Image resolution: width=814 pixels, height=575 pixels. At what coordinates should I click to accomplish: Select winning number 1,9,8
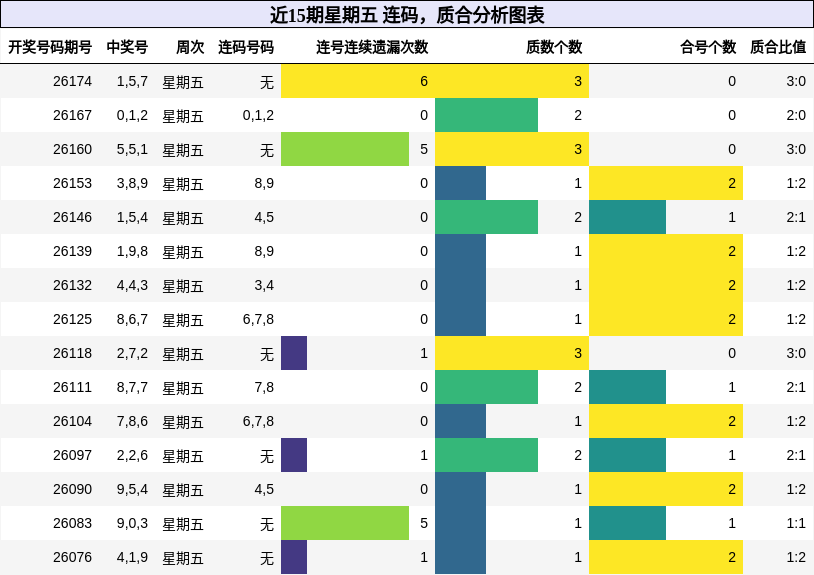(132, 251)
